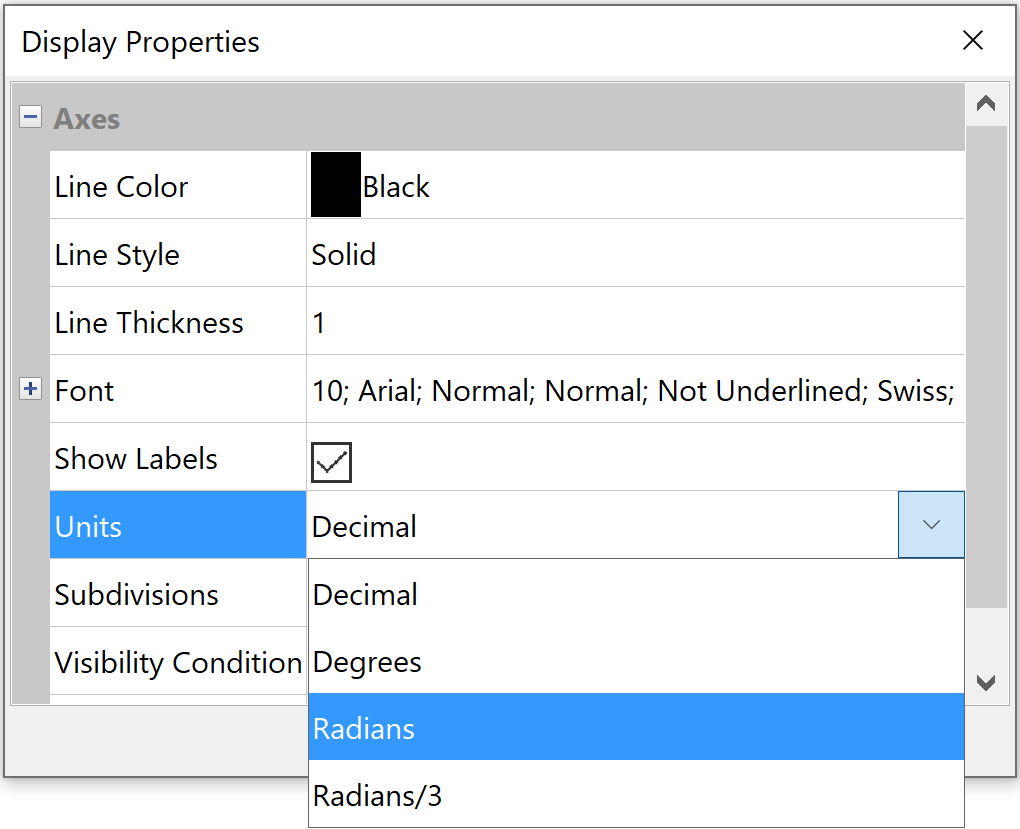Click the Solid line style value
Image resolution: width=1020 pixels, height=829 pixels.
344,255
